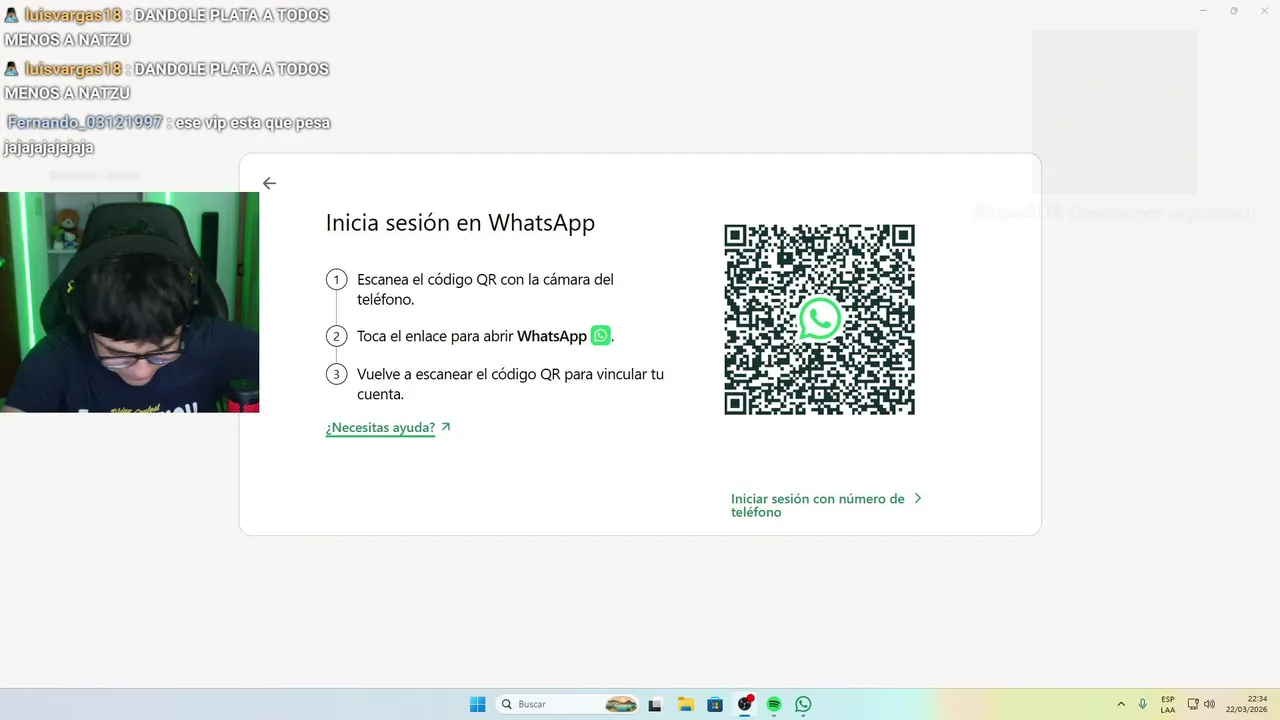The width and height of the screenshot is (1280, 720).
Task: Click the search highlight image in Buscar
Action: pos(621,704)
